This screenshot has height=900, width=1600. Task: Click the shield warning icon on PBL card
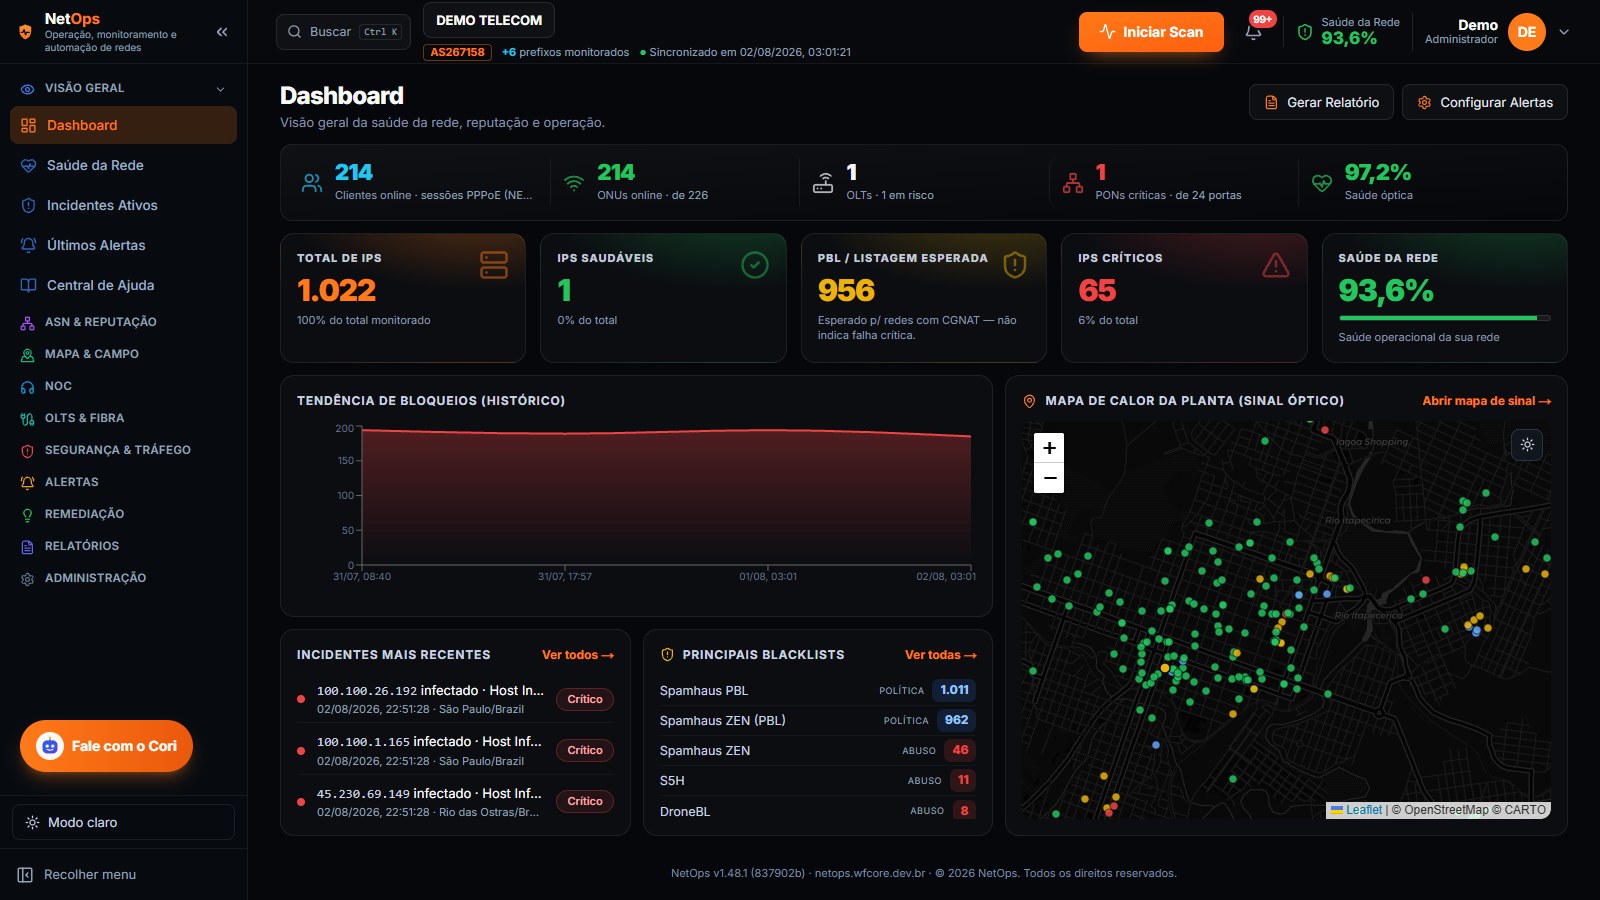1015,265
